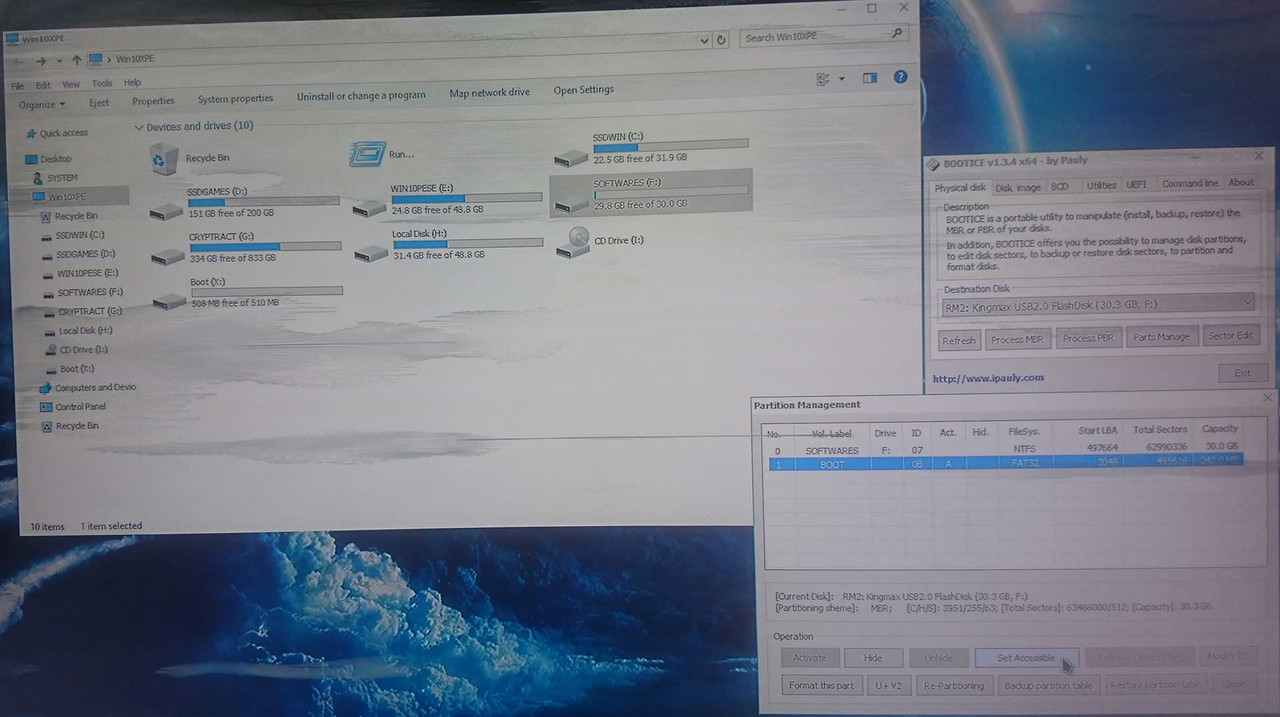Open www.ipauly.com link
The width and height of the screenshot is (1280, 717).
988,378
